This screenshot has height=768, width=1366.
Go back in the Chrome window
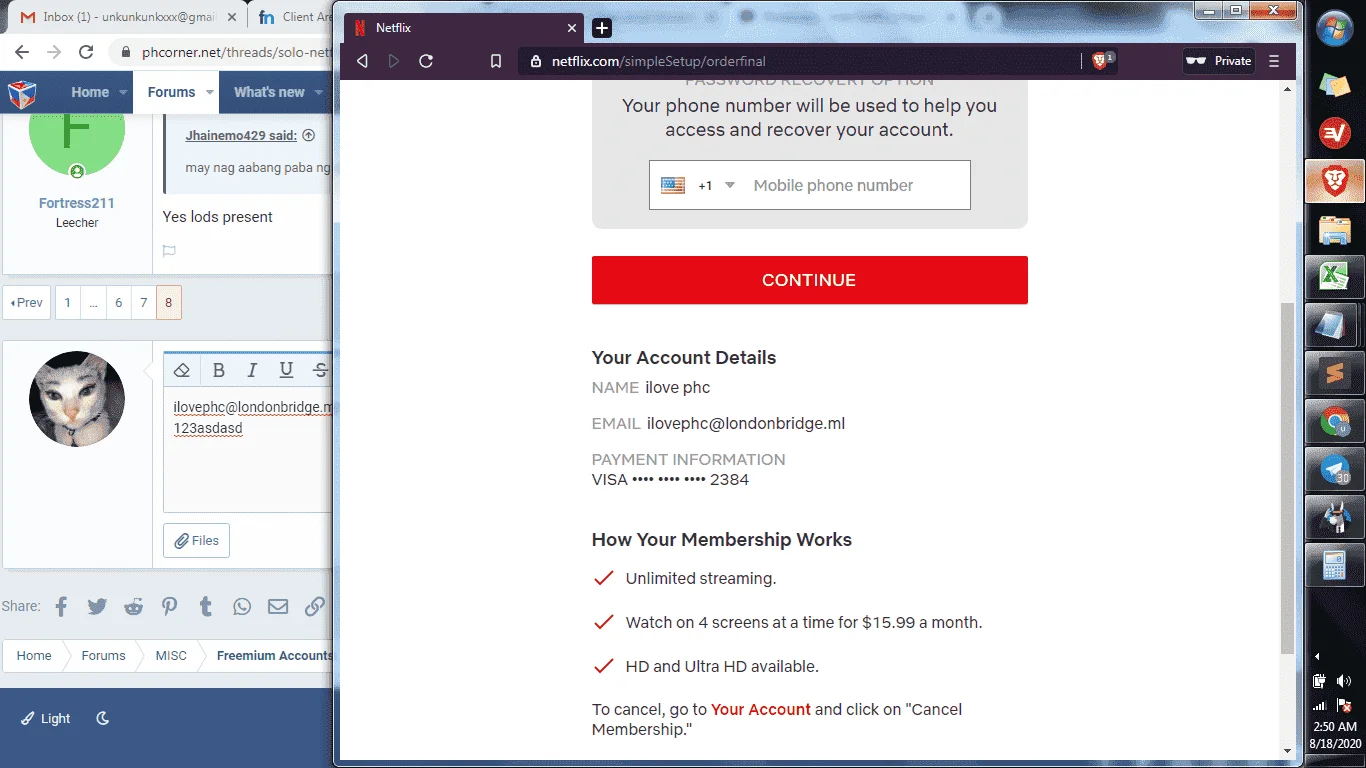point(22,52)
